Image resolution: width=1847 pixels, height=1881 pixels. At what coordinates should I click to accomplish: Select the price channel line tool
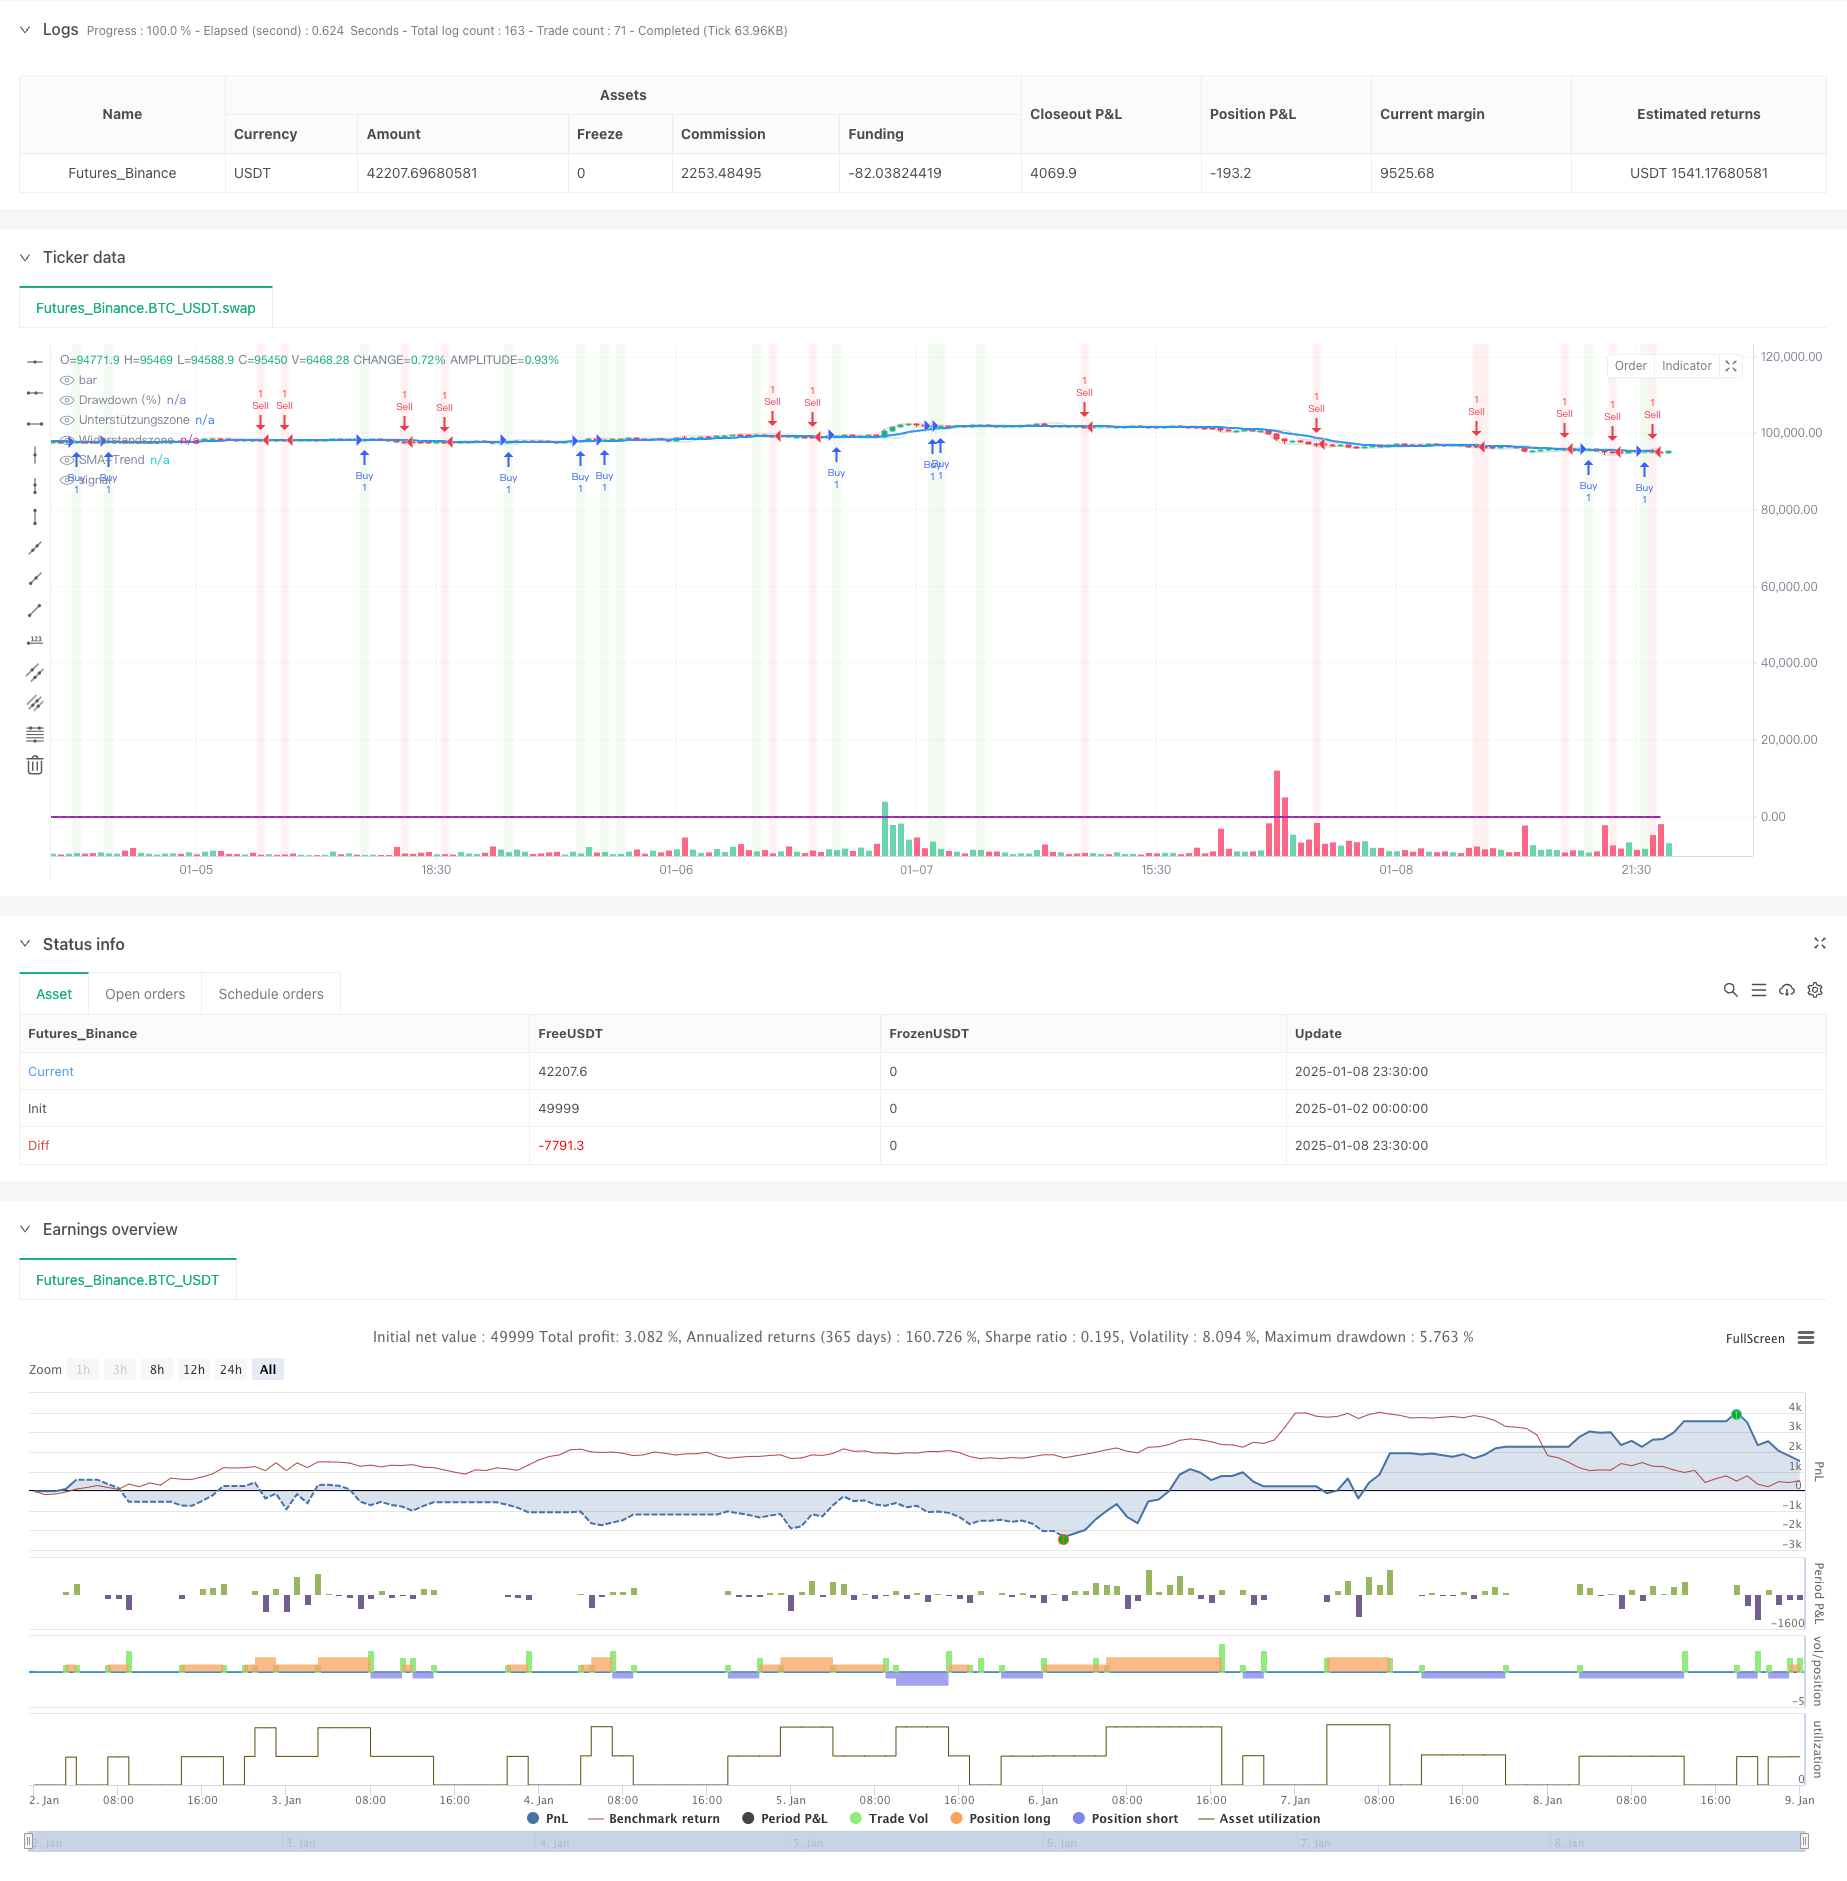(x=35, y=672)
